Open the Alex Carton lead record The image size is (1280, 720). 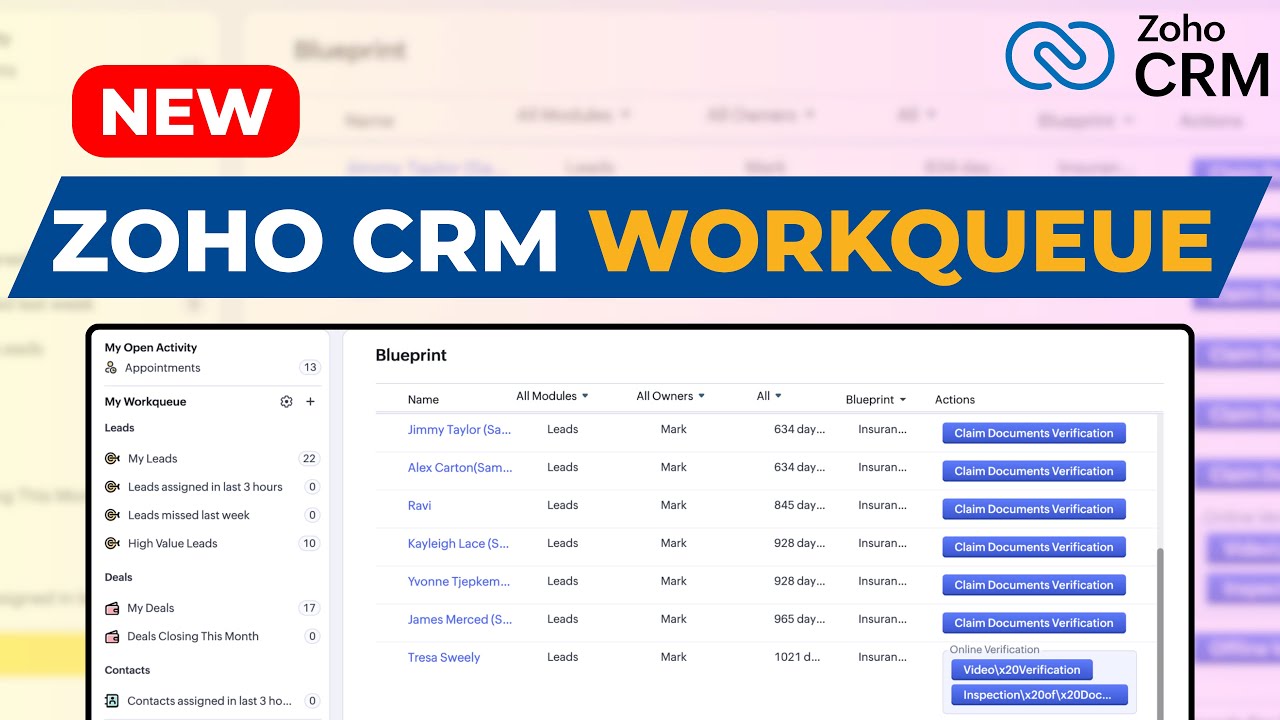tap(460, 468)
